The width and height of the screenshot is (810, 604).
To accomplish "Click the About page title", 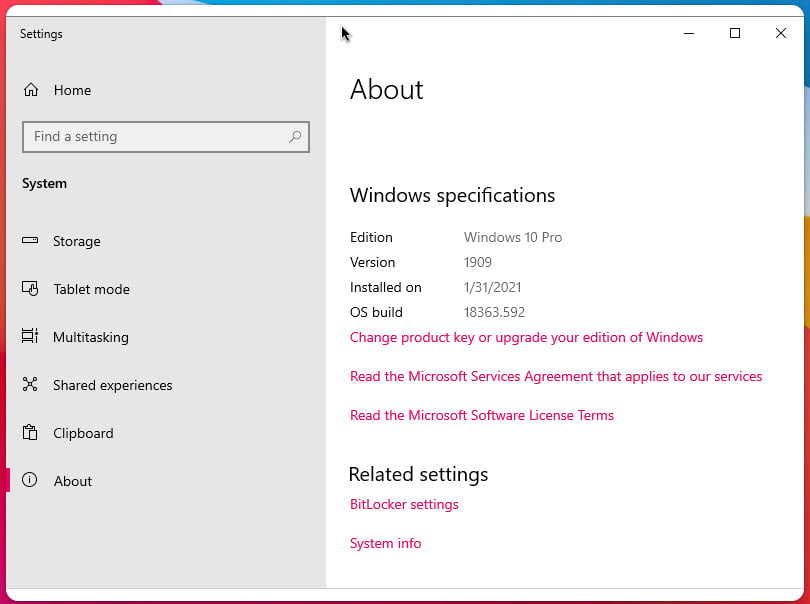I will pos(386,89).
